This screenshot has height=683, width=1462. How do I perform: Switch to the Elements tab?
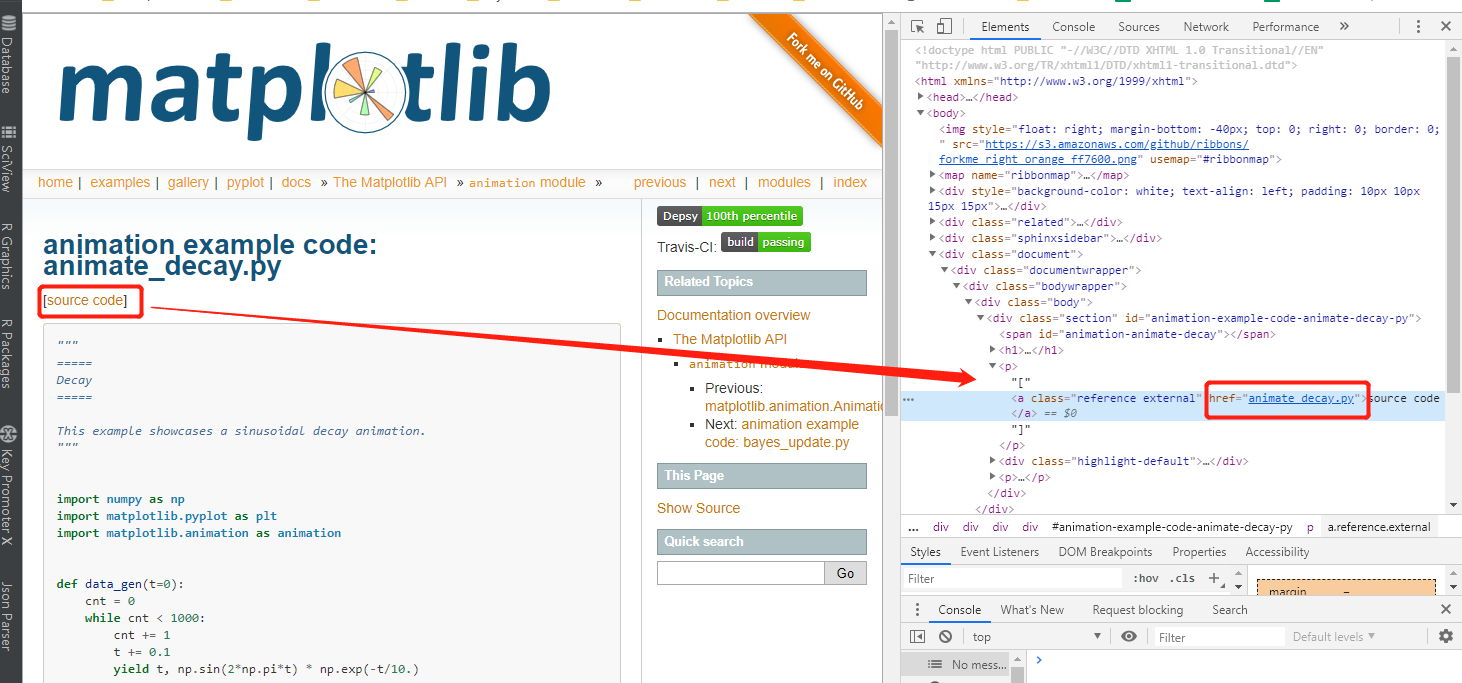coord(1005,27)
